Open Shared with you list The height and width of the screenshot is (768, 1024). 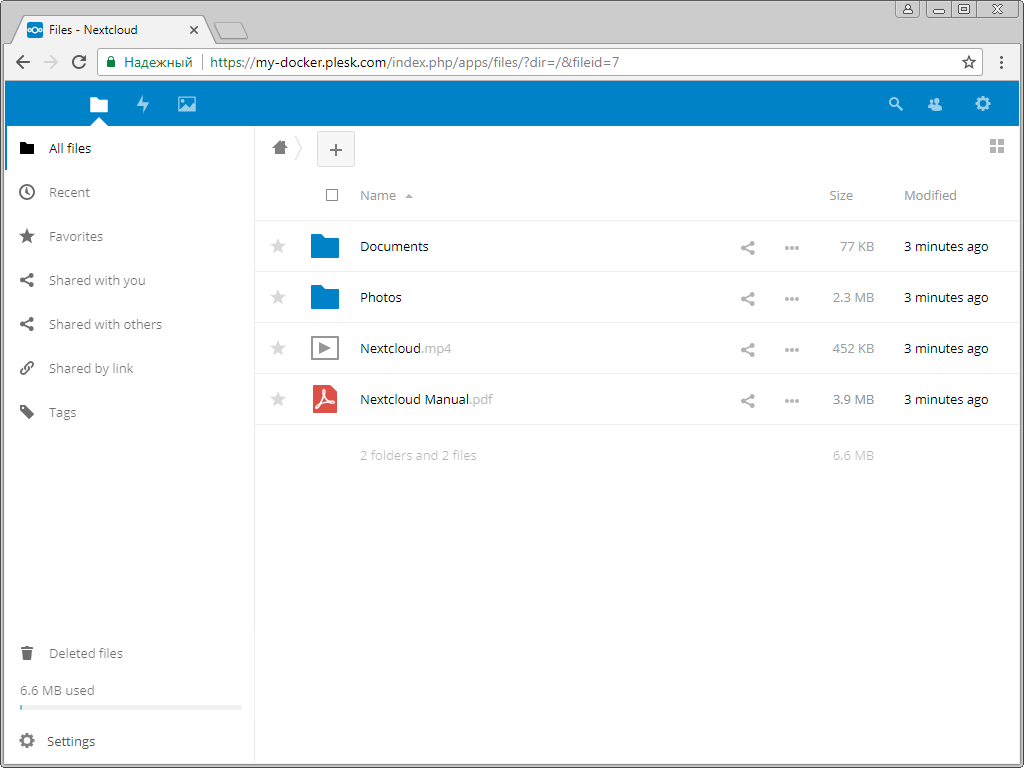[129, 280]
